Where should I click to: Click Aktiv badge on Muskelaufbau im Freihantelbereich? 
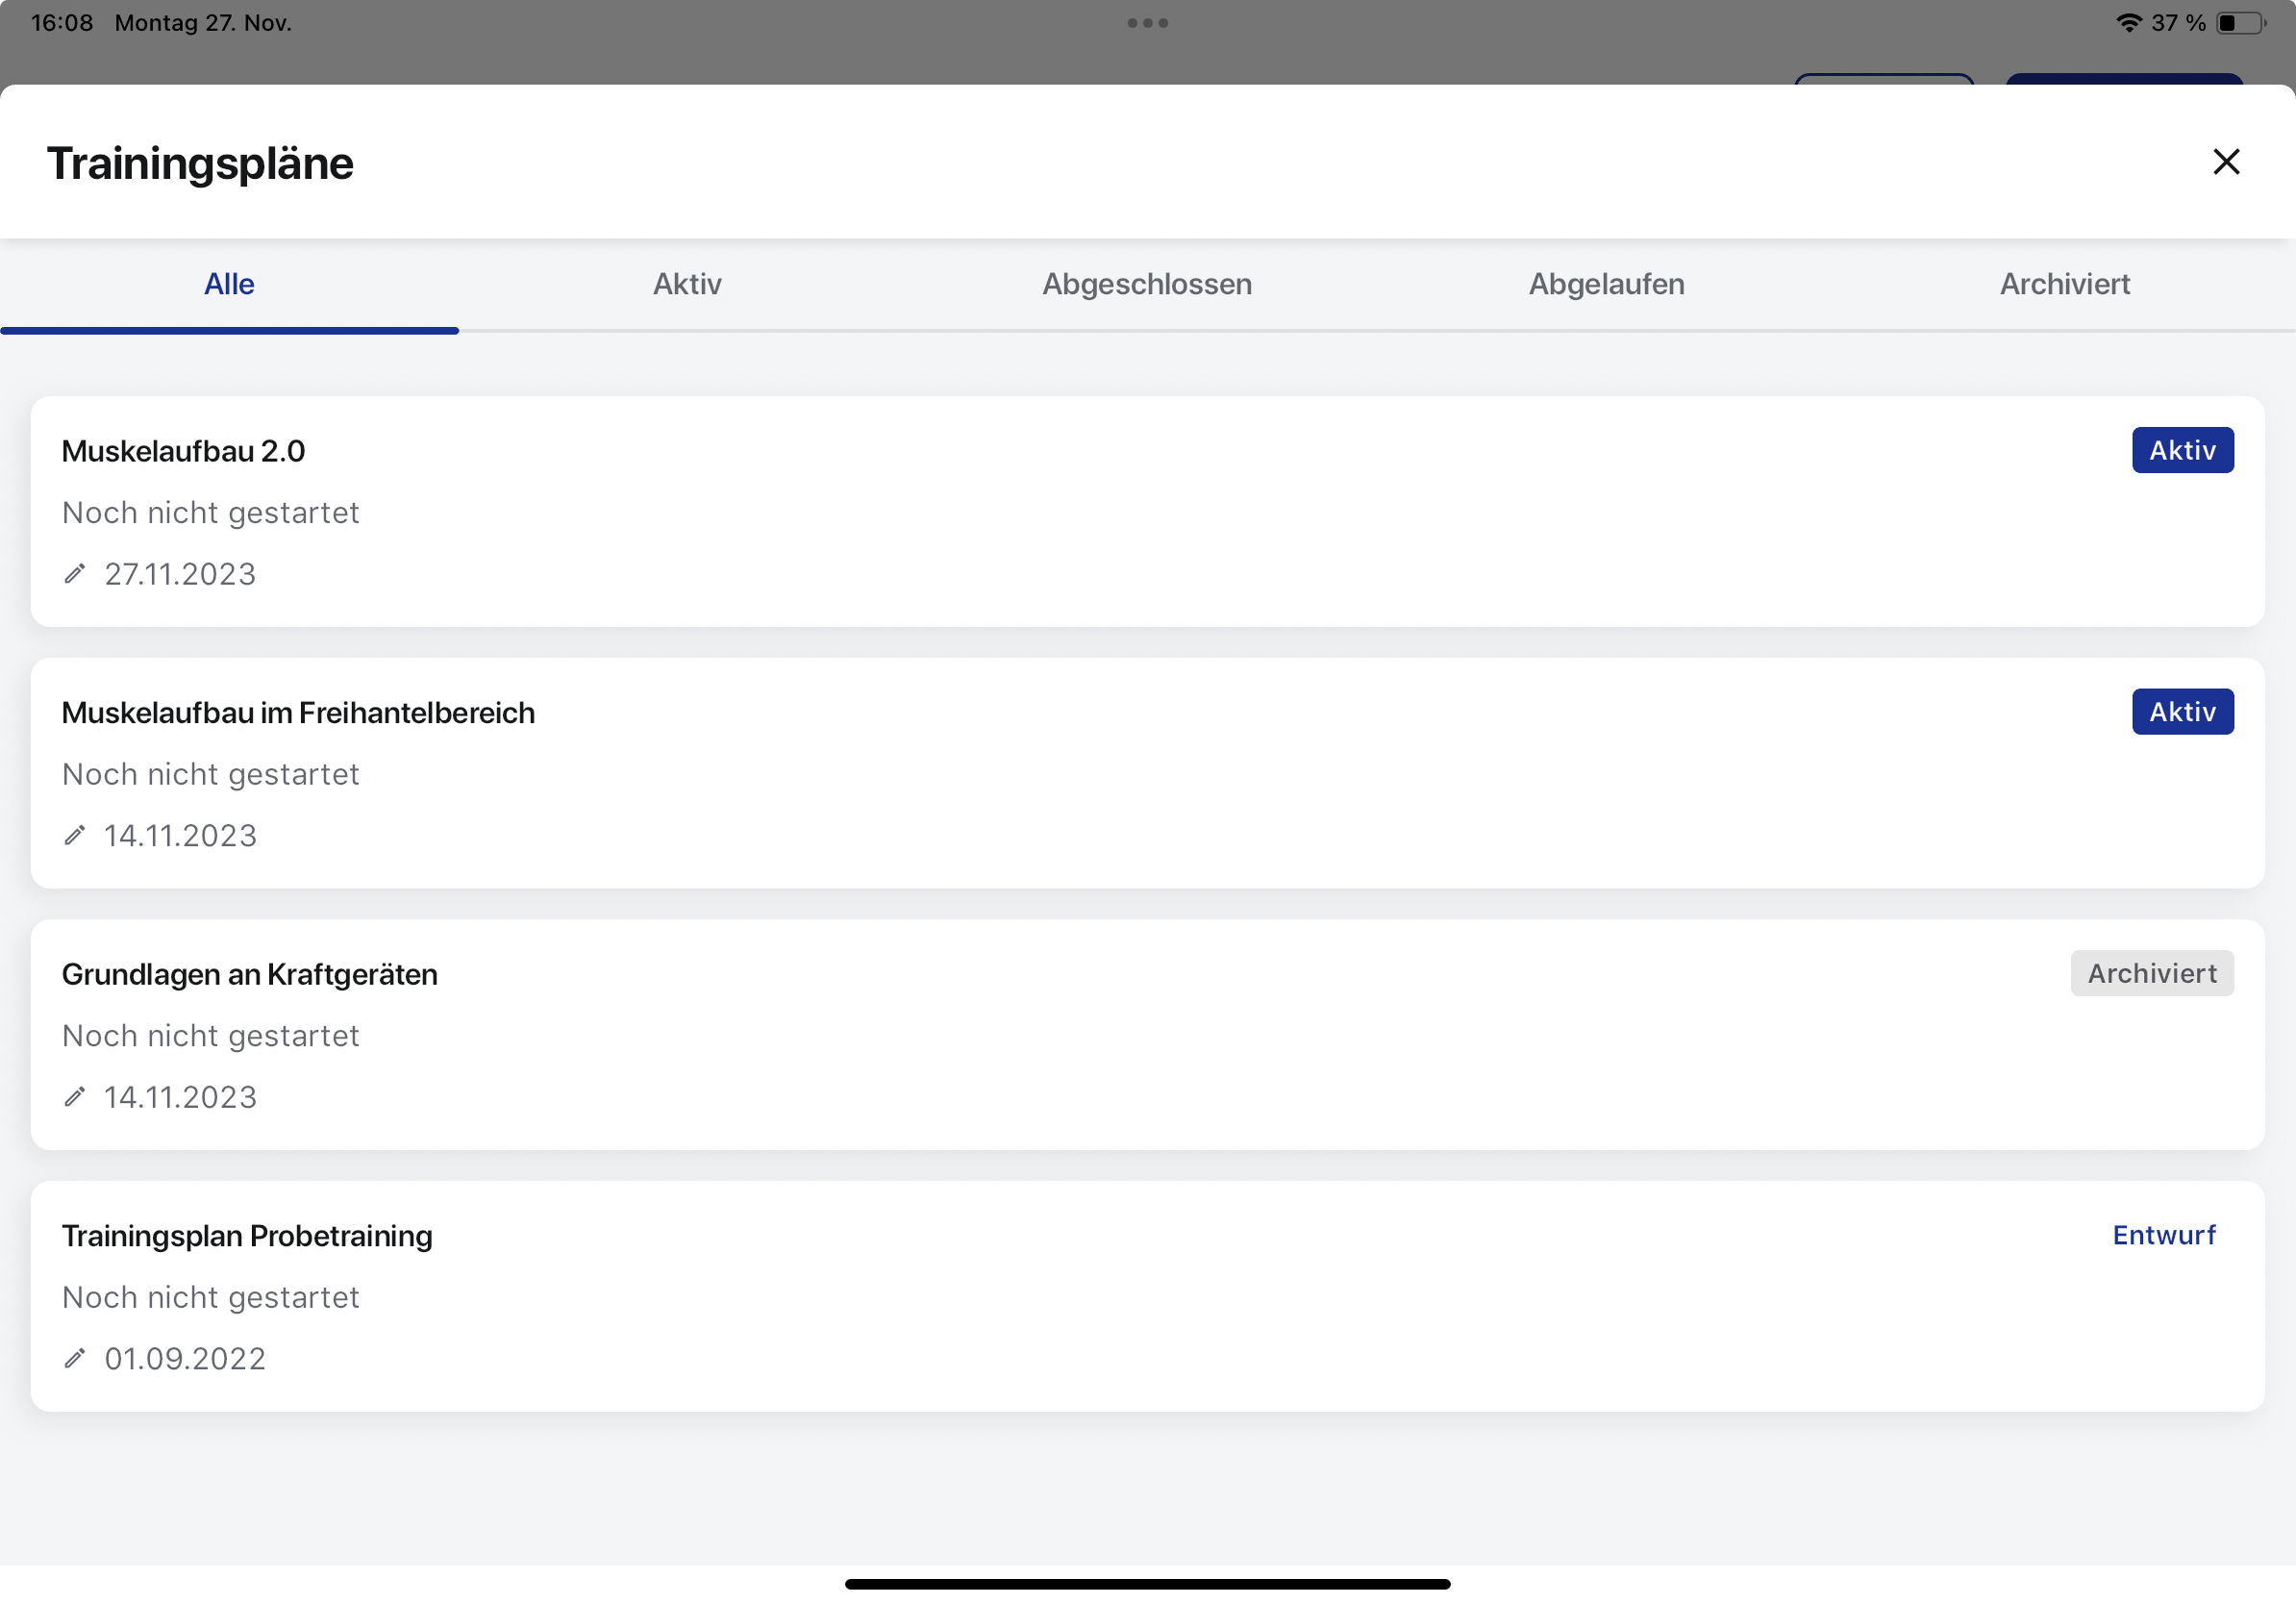[2182, 712]
